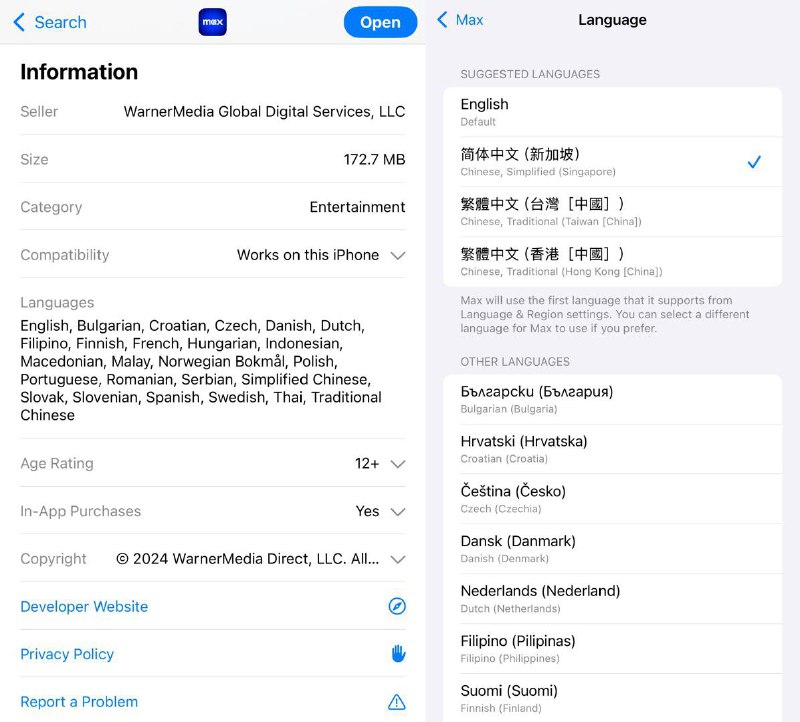Click the compass icon beside Developer Website
The image size is (800, 722).
click(x=397, y=606)
